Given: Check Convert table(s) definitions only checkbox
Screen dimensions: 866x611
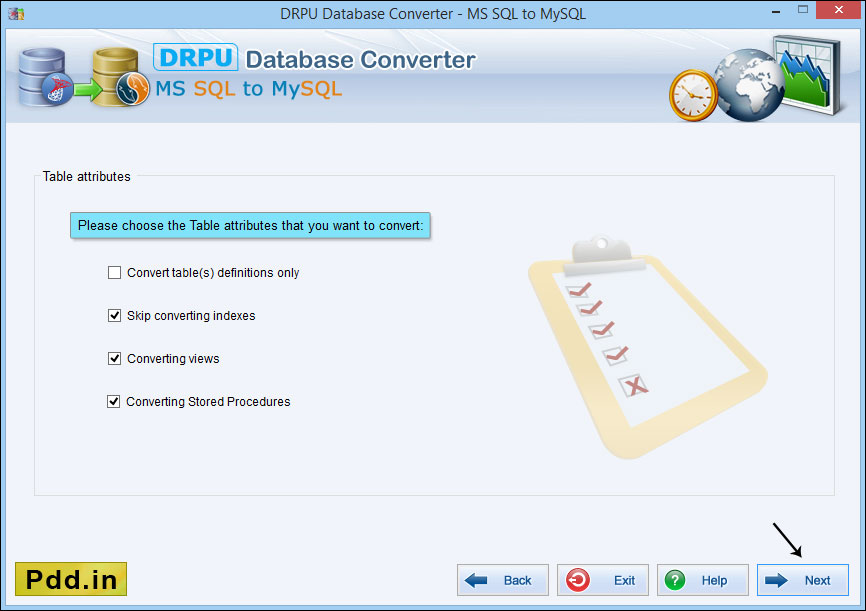Looking at the screenshot, I should (114, 273).
